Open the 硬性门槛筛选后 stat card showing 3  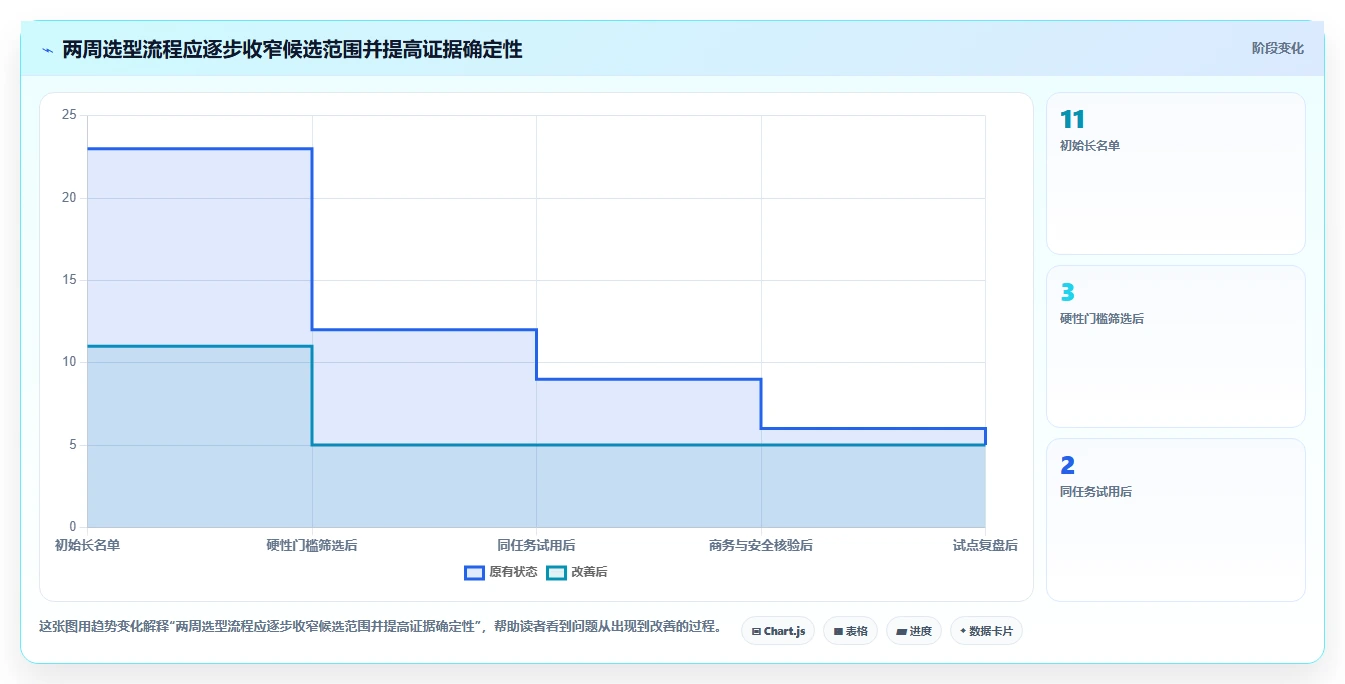coord(1175,347)
